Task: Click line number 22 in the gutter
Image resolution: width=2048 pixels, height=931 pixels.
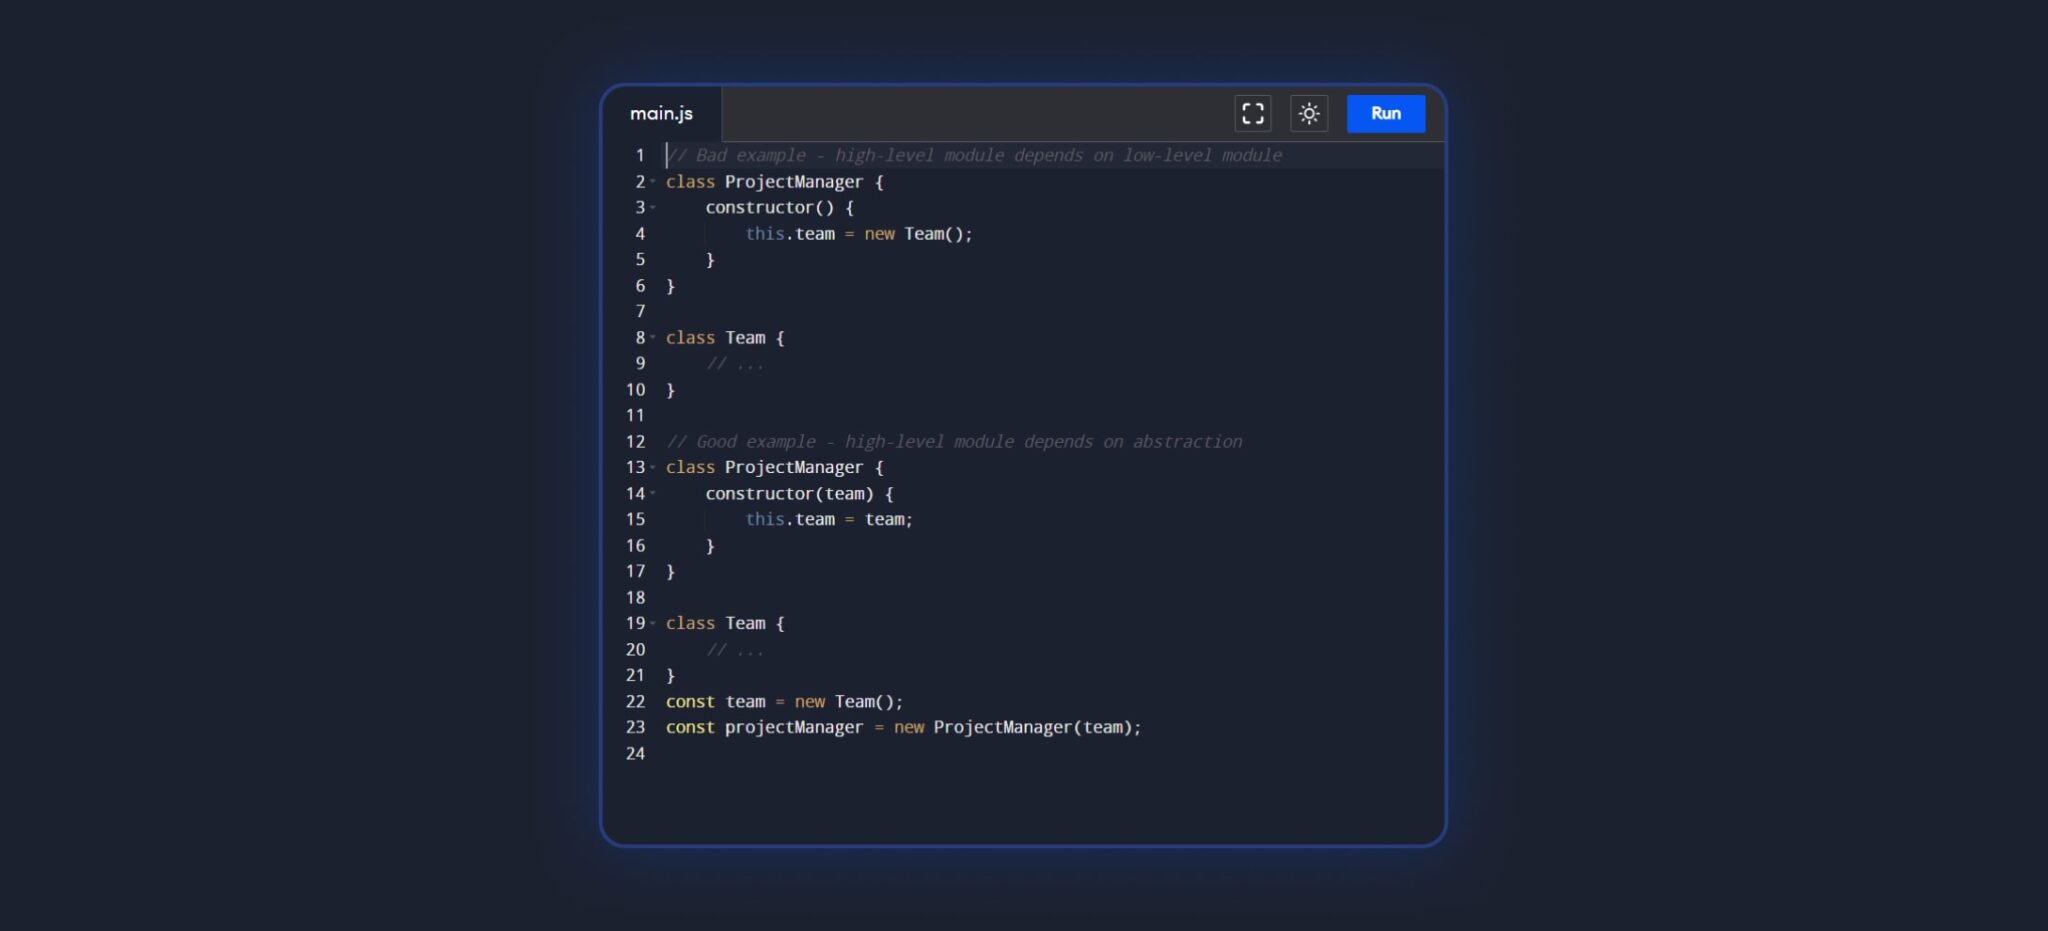Action: click(635, 701)
